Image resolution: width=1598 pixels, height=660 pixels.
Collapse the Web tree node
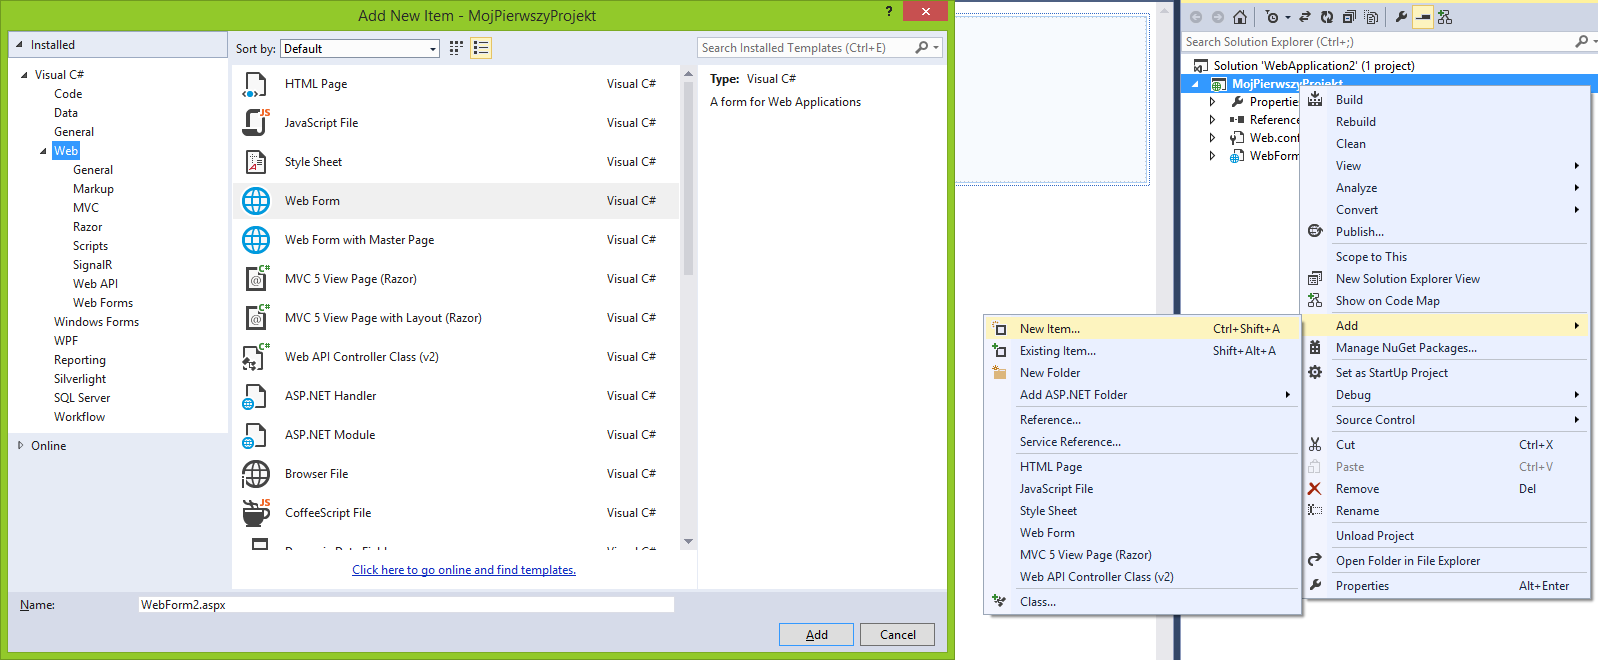click(43, 151)
